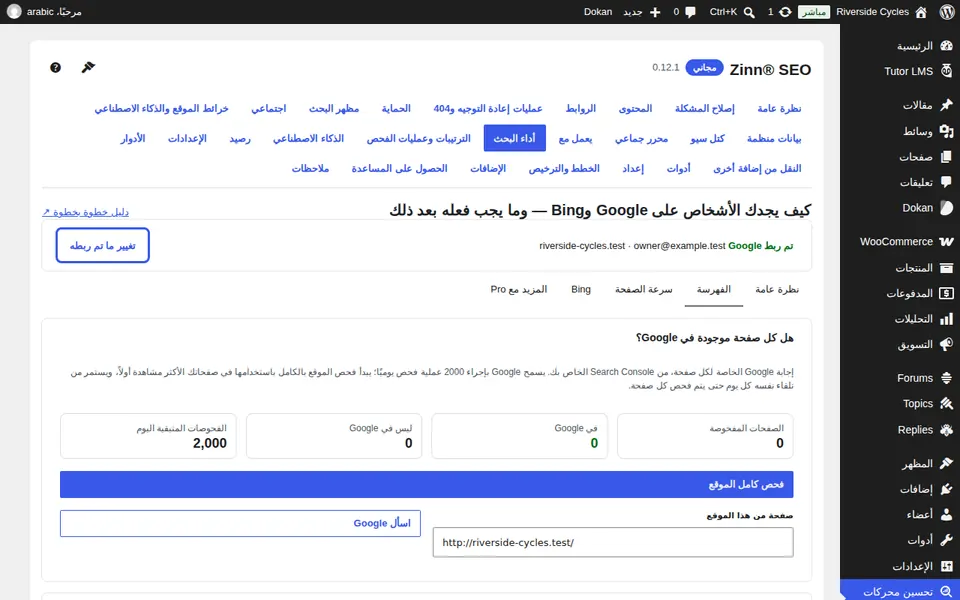This screenshot has height=600, width=960.
Task: Open the Ctrl+K search icon
Action: click(x=749, y=12)
